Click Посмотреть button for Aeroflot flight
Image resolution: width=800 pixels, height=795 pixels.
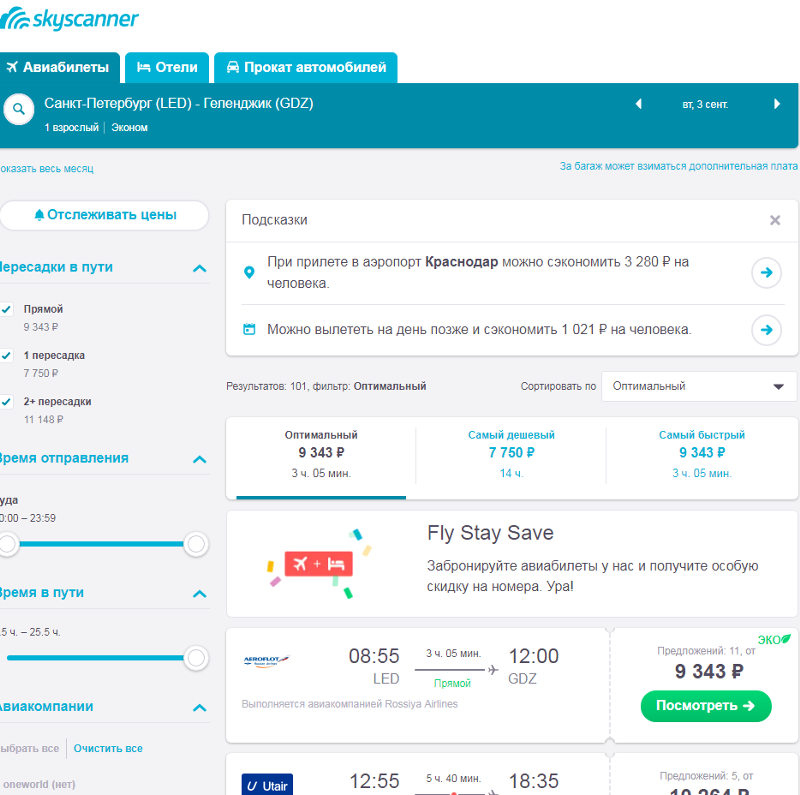[706, 706]
